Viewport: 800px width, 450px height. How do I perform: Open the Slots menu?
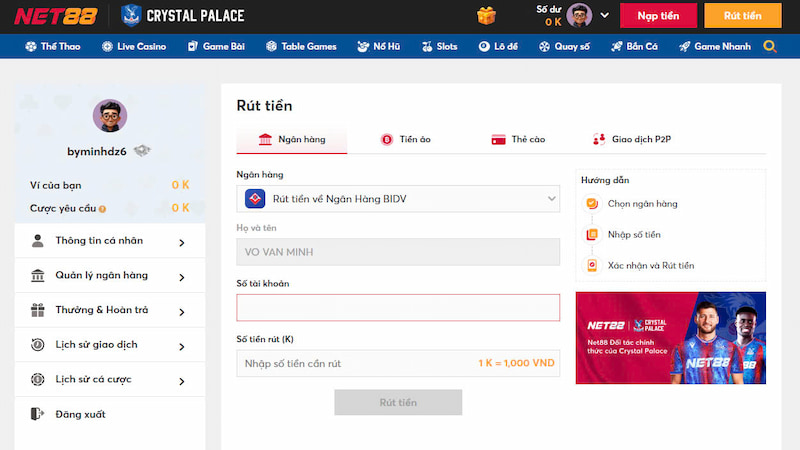439,46
